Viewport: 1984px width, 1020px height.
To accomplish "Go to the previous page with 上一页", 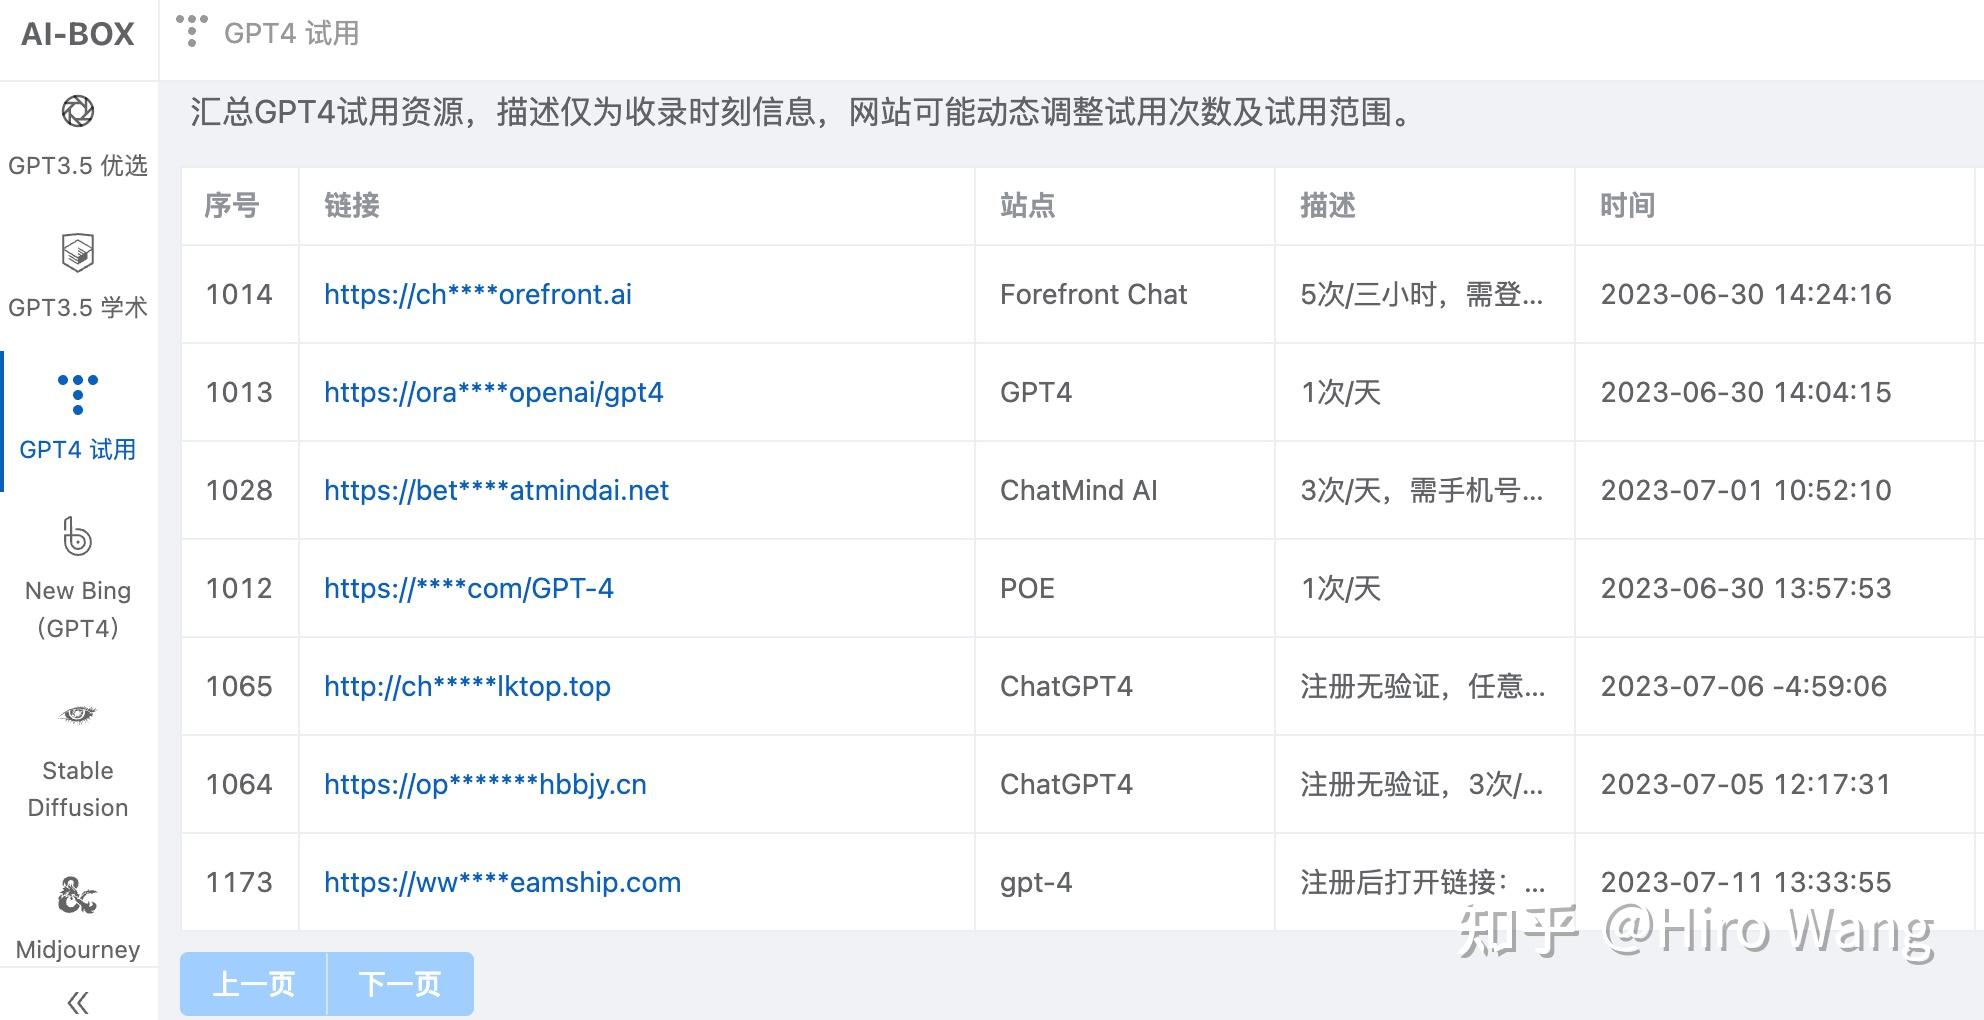I will [x=252, y=984].
